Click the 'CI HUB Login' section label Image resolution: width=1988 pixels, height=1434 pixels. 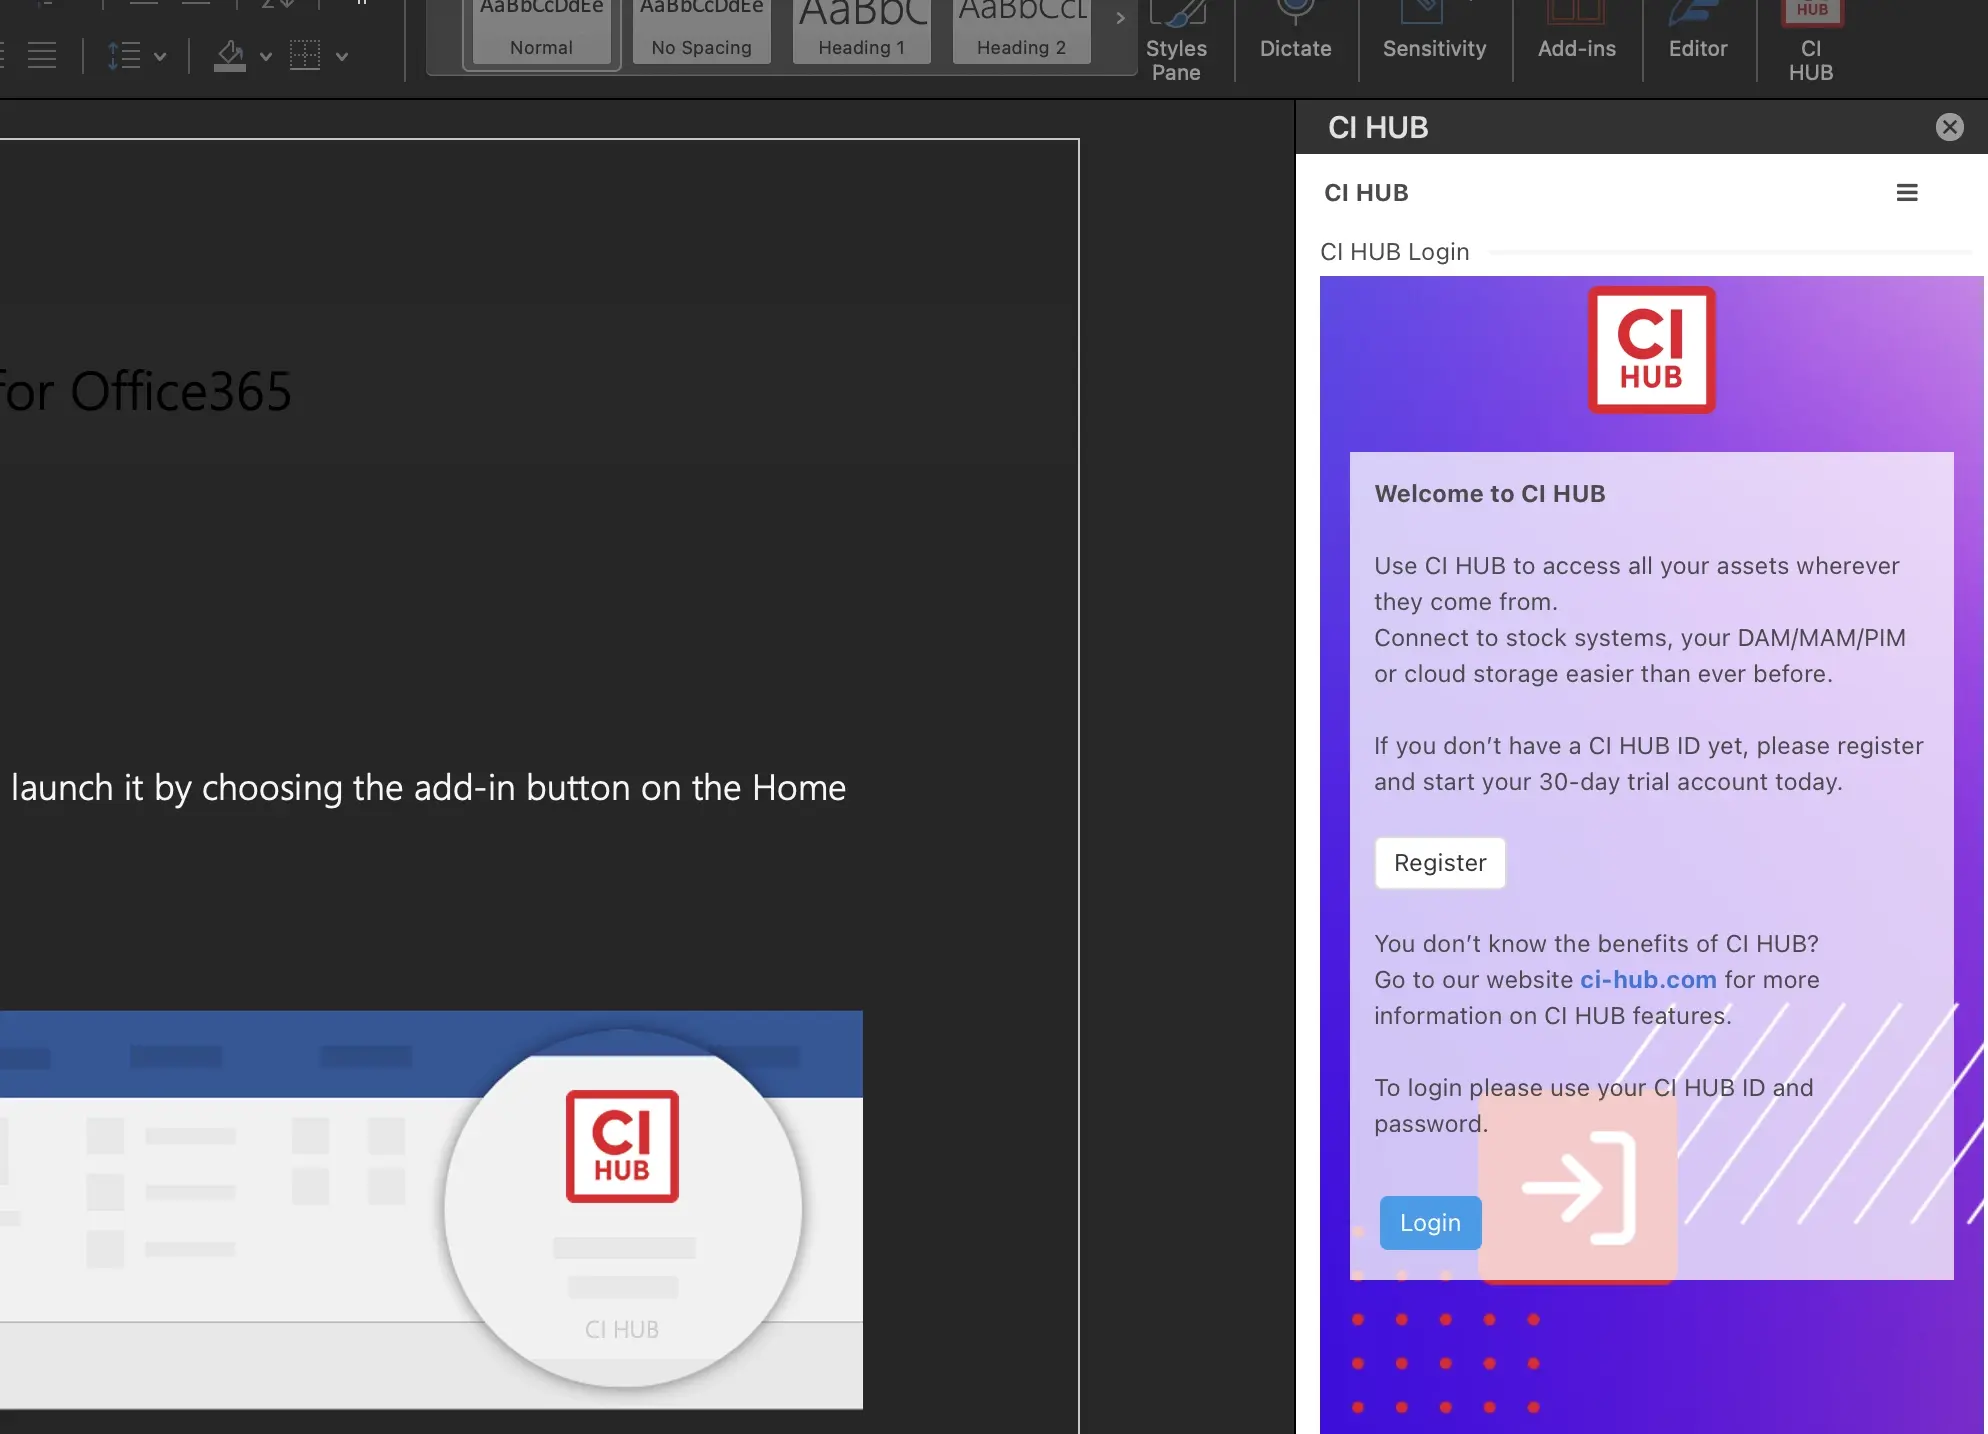pos(1394,252)
